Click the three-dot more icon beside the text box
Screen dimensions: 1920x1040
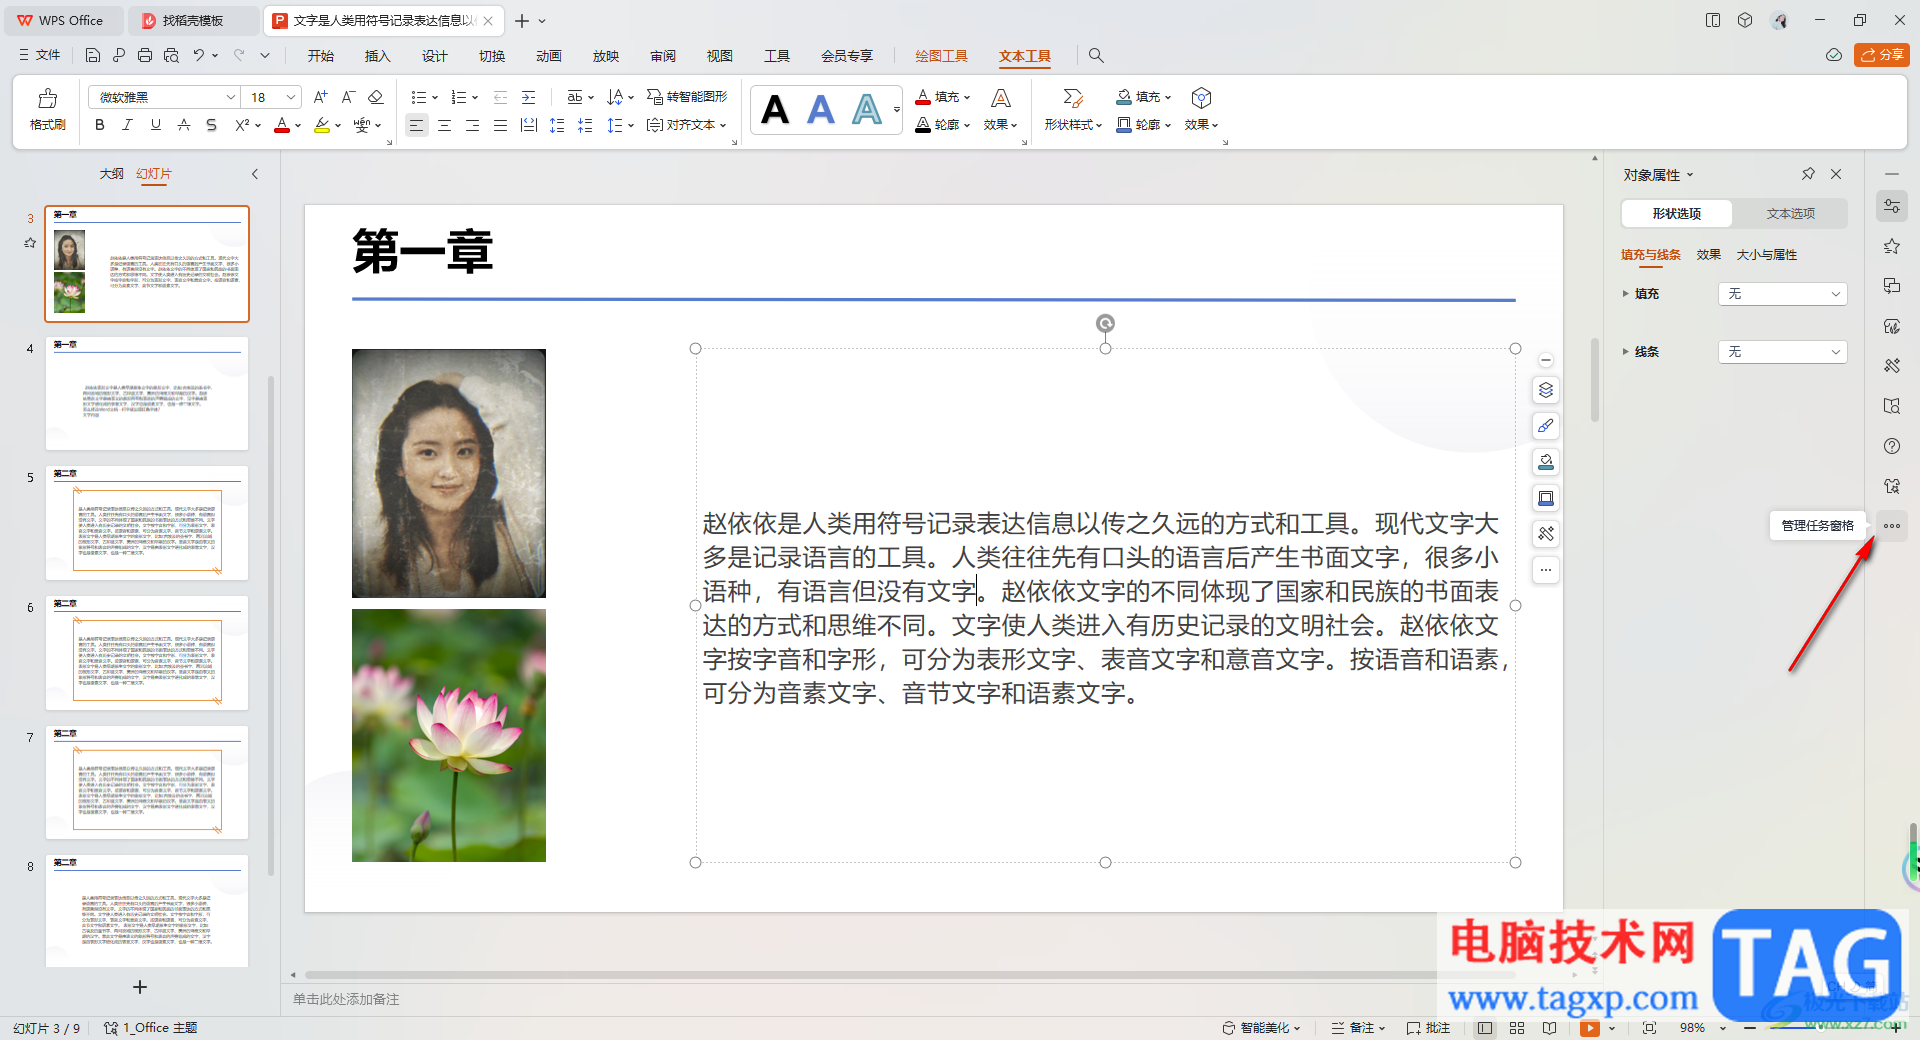(1546, 570)
